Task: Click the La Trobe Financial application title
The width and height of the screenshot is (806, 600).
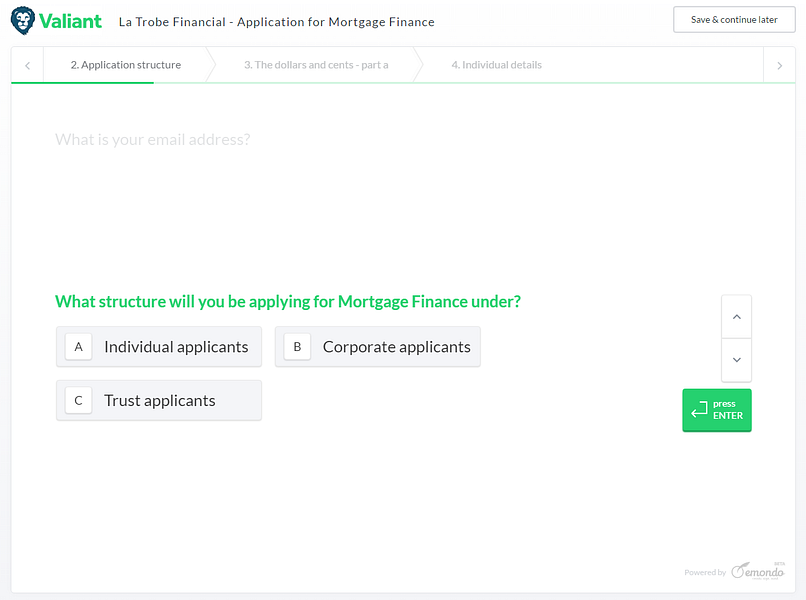Action: pyautogui.click(x=276, y=22)
